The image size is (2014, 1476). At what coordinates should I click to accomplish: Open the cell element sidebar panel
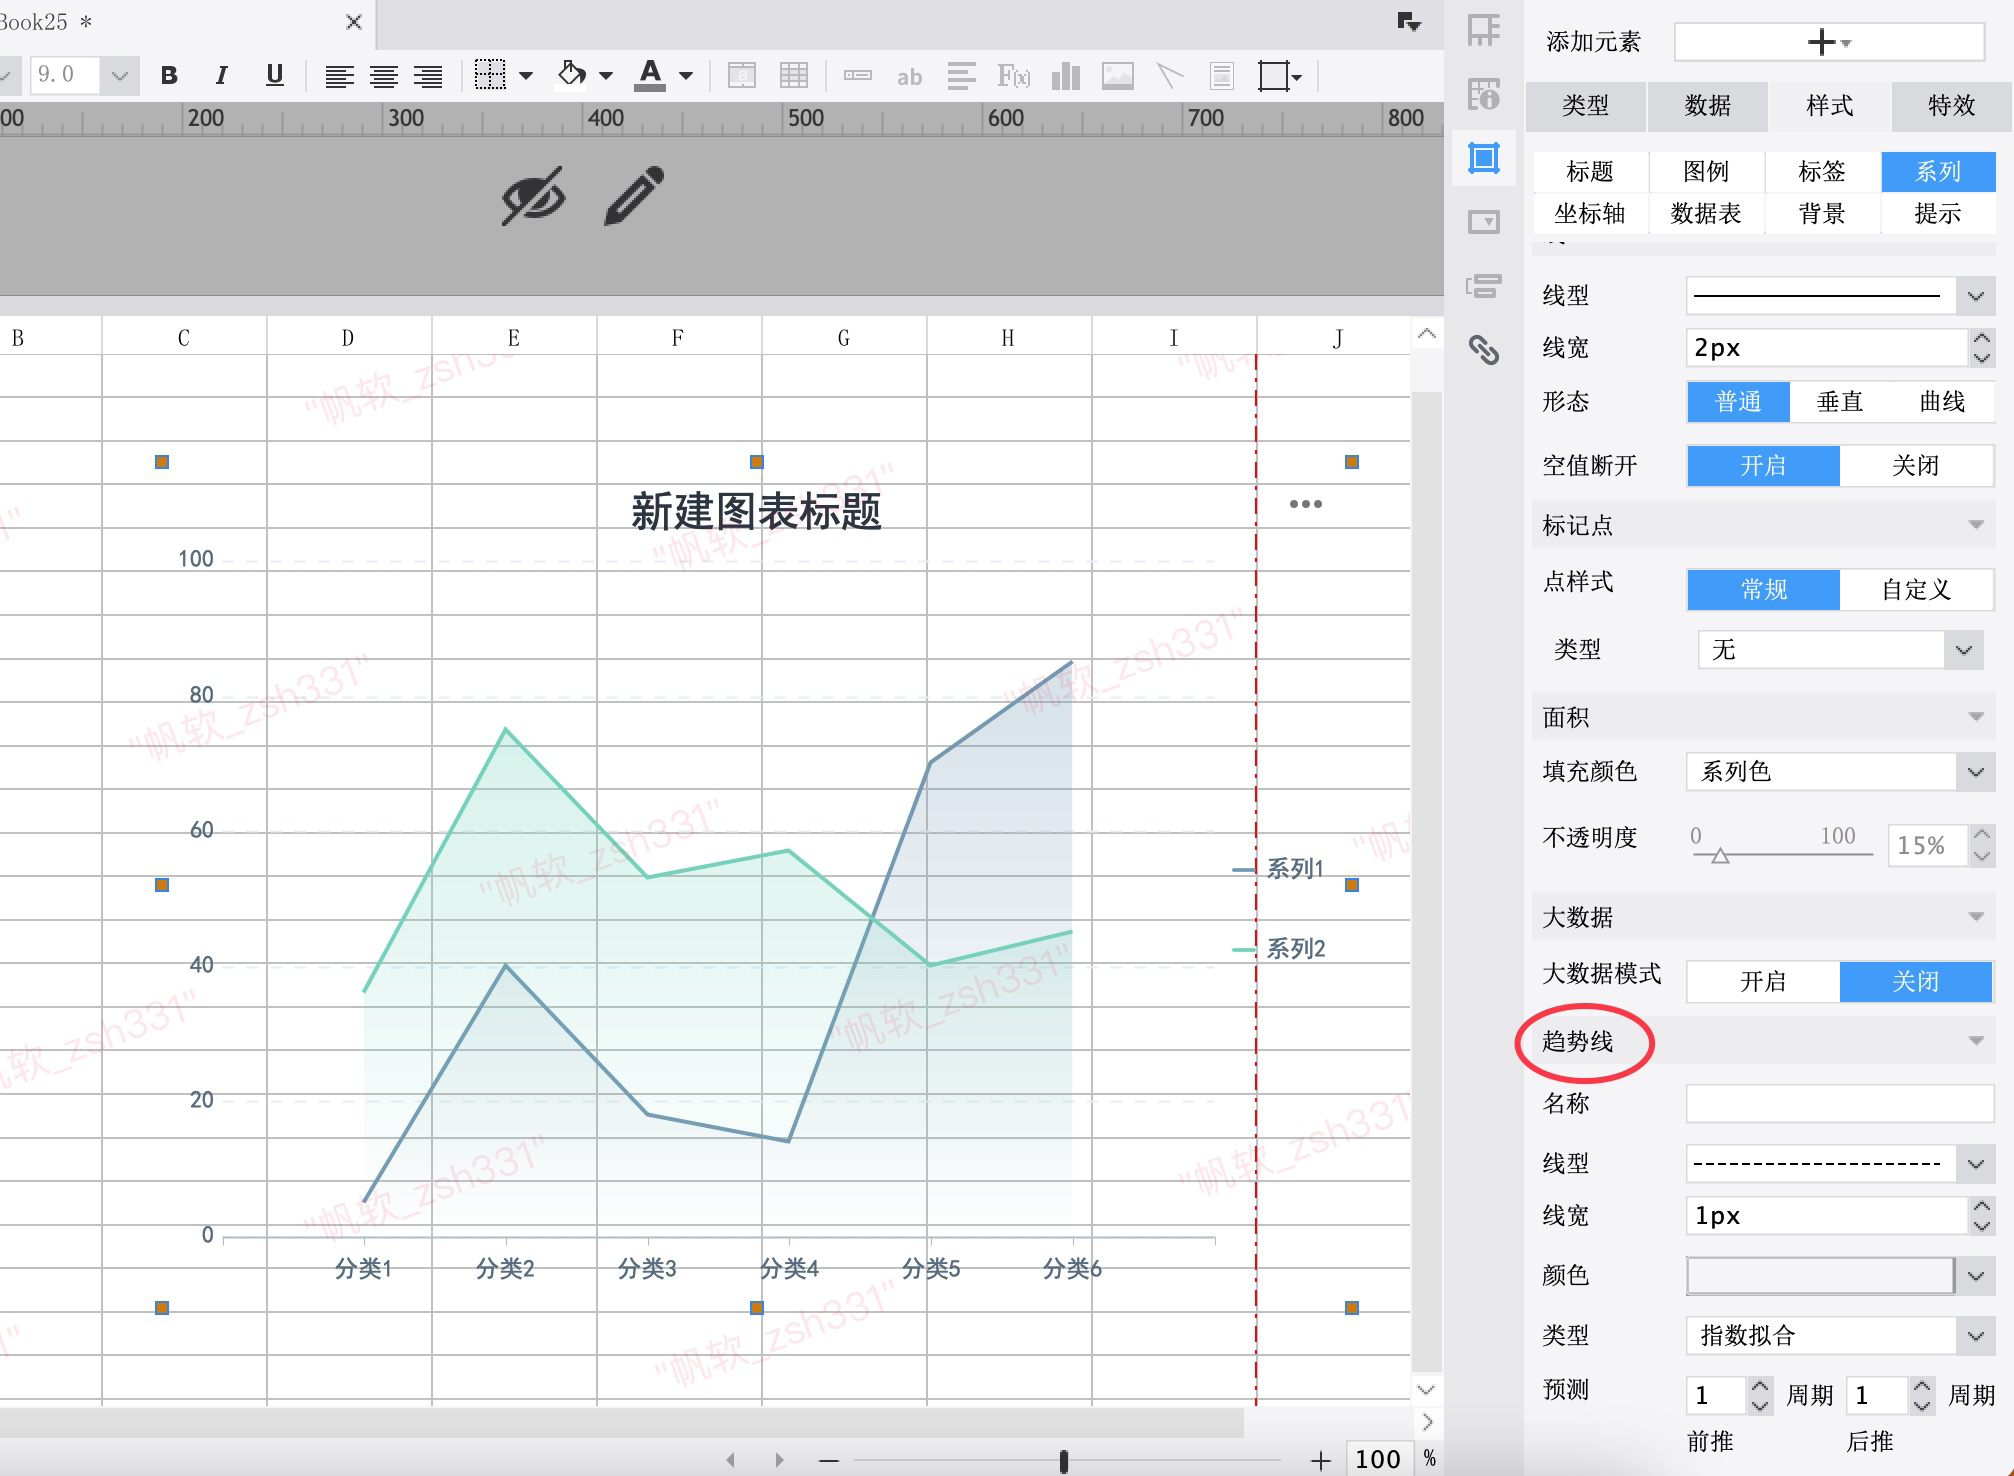(x=1484, y=30)
